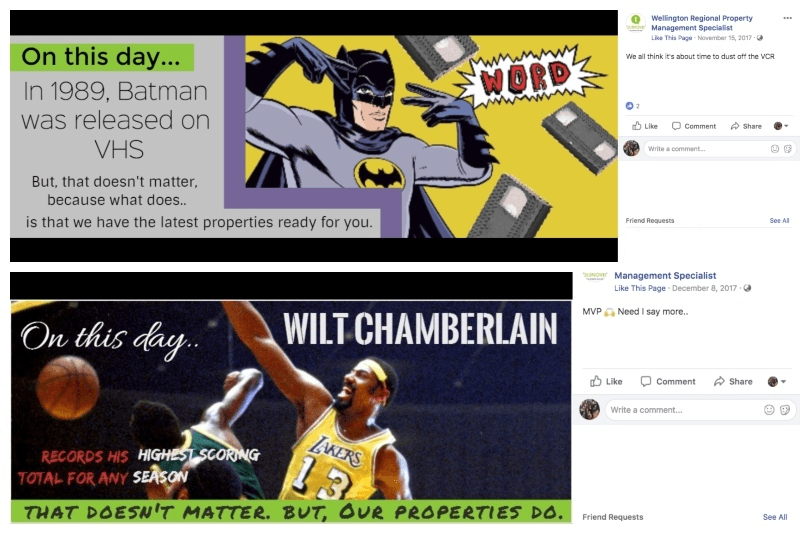
Task: Like the Wilt Chamberlain post
Action: (606, 381)
